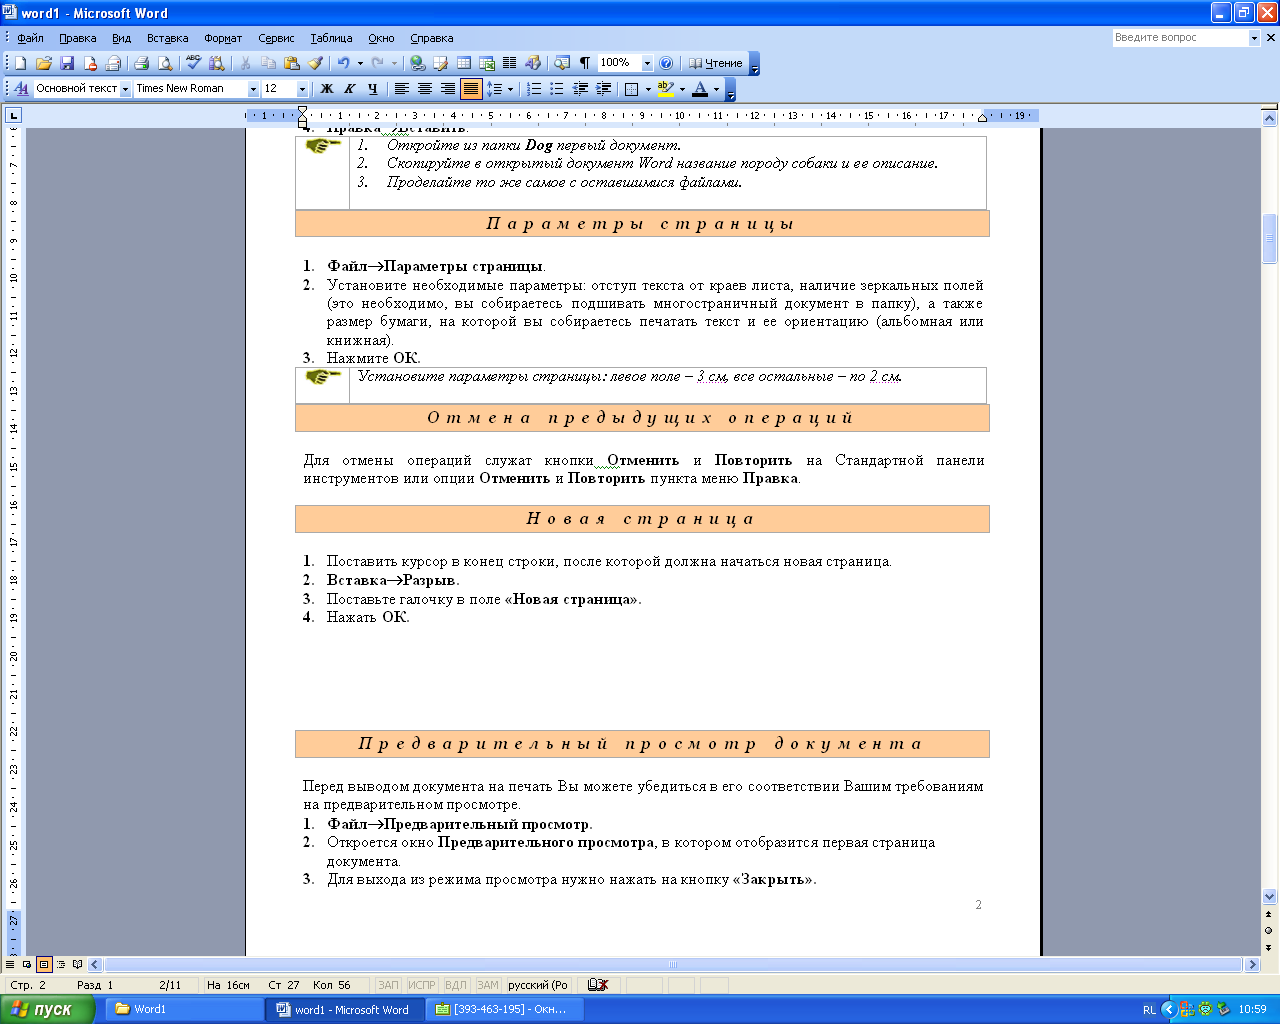Apply the yellow highlight color
The image size is (1280, 1024).
(666, 89)
